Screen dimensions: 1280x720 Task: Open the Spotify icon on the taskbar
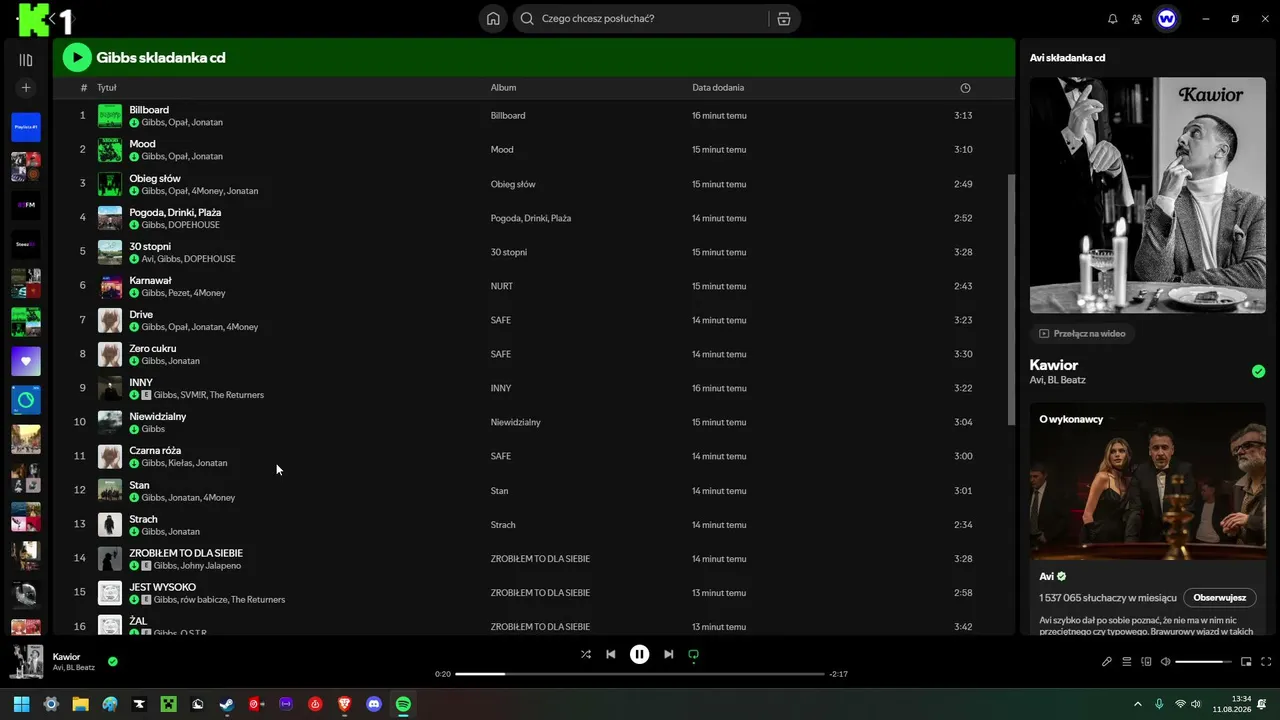(403, 704)
